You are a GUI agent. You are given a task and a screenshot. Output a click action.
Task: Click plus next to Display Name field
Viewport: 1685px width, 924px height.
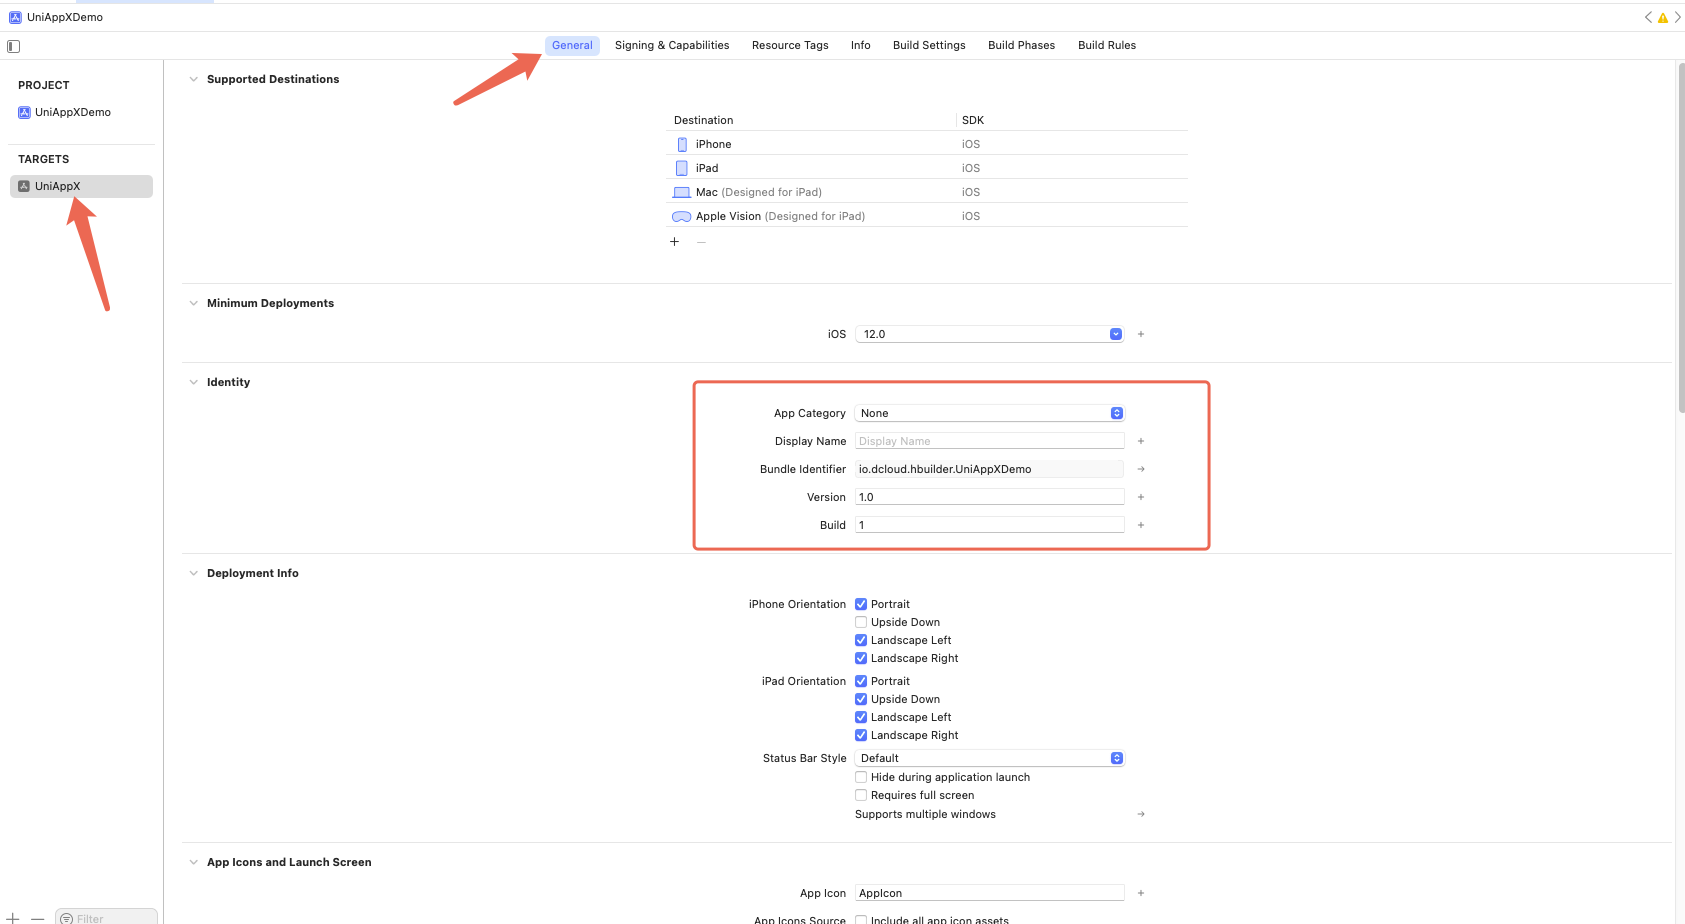pos(1141,441)
